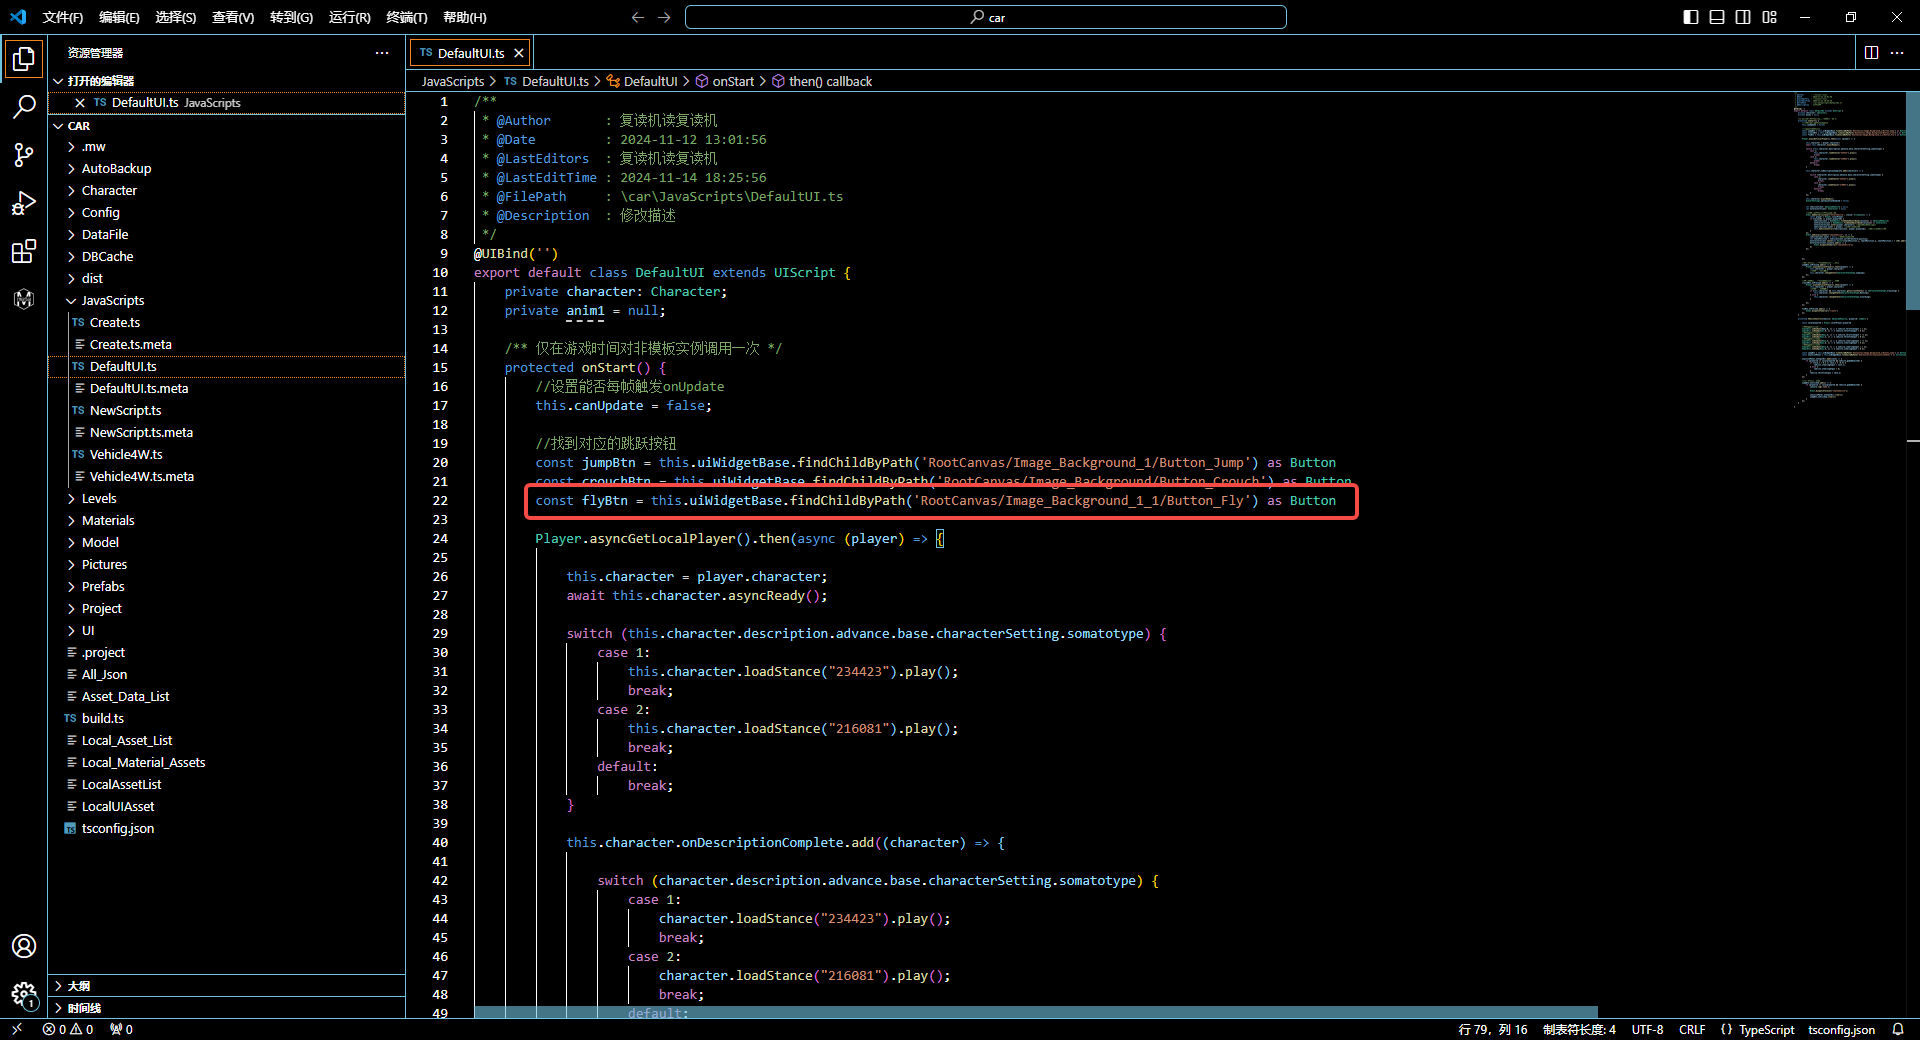Open the 转到(G) menu
This screenshot has height=1040, width=1920.
(x=292, y=17)
